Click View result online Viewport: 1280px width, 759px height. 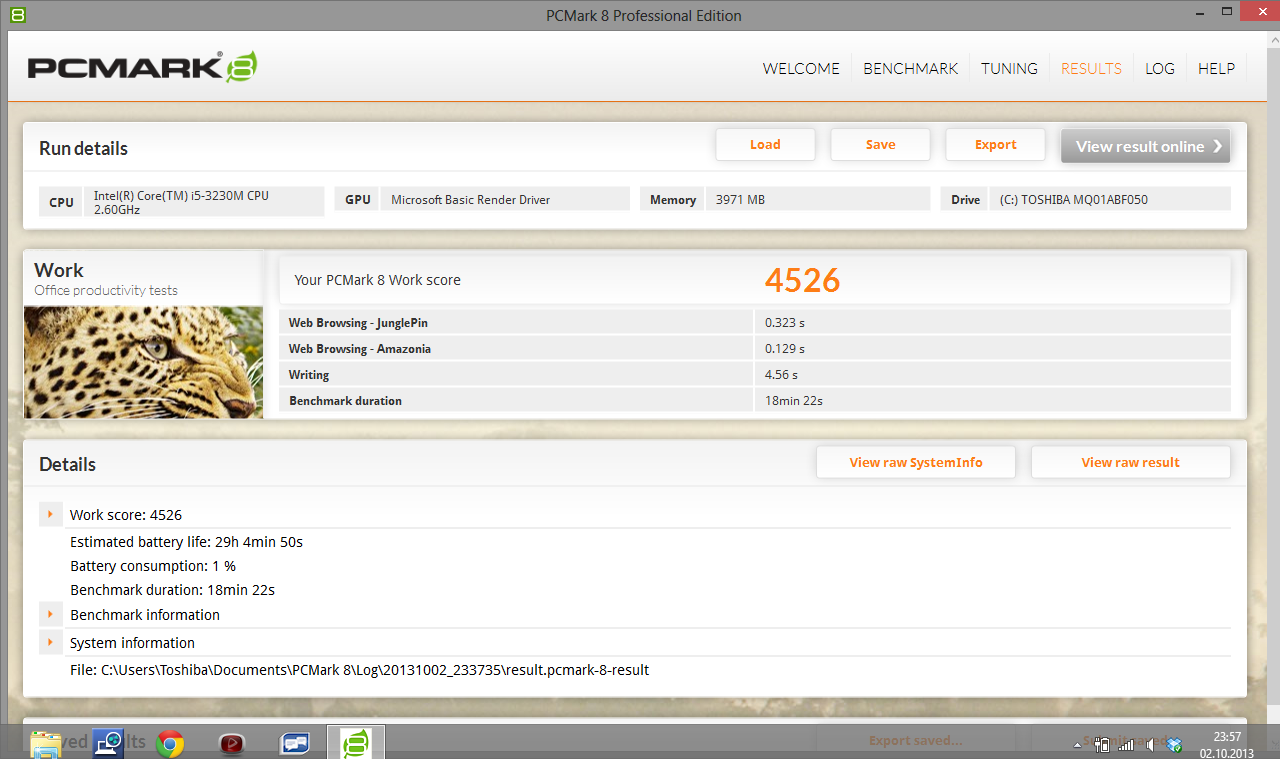[x=1145, y=146]
